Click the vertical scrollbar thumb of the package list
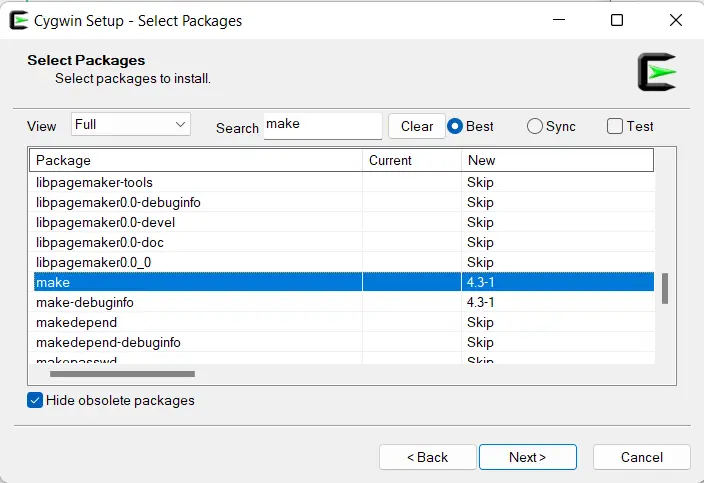The height and width of the screenshot is (483, 704). (665, 288)
